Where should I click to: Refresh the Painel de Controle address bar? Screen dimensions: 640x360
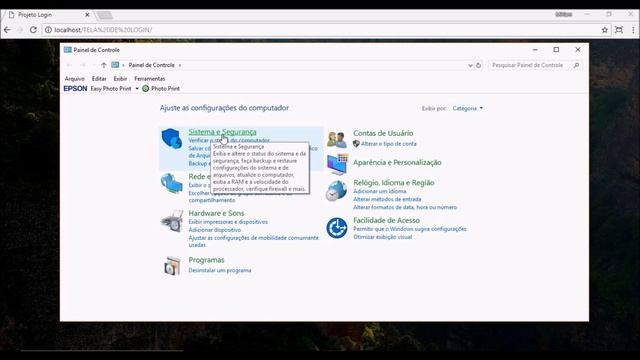tap(478, 65)
